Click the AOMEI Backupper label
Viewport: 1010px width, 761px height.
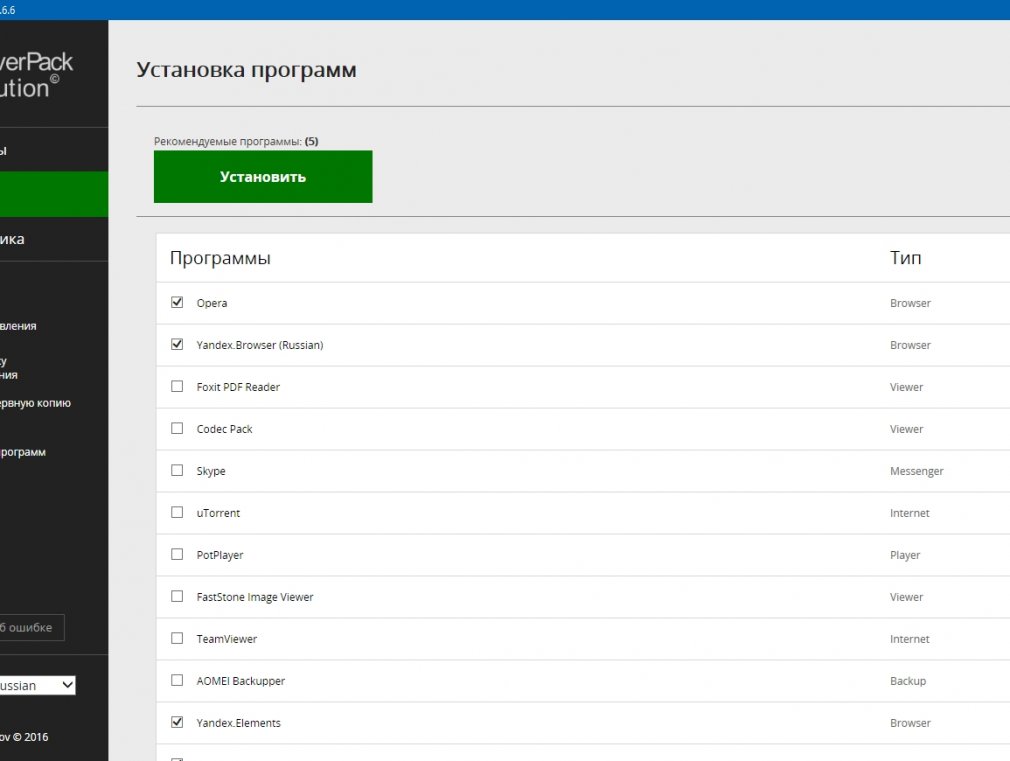click(240, 681)
